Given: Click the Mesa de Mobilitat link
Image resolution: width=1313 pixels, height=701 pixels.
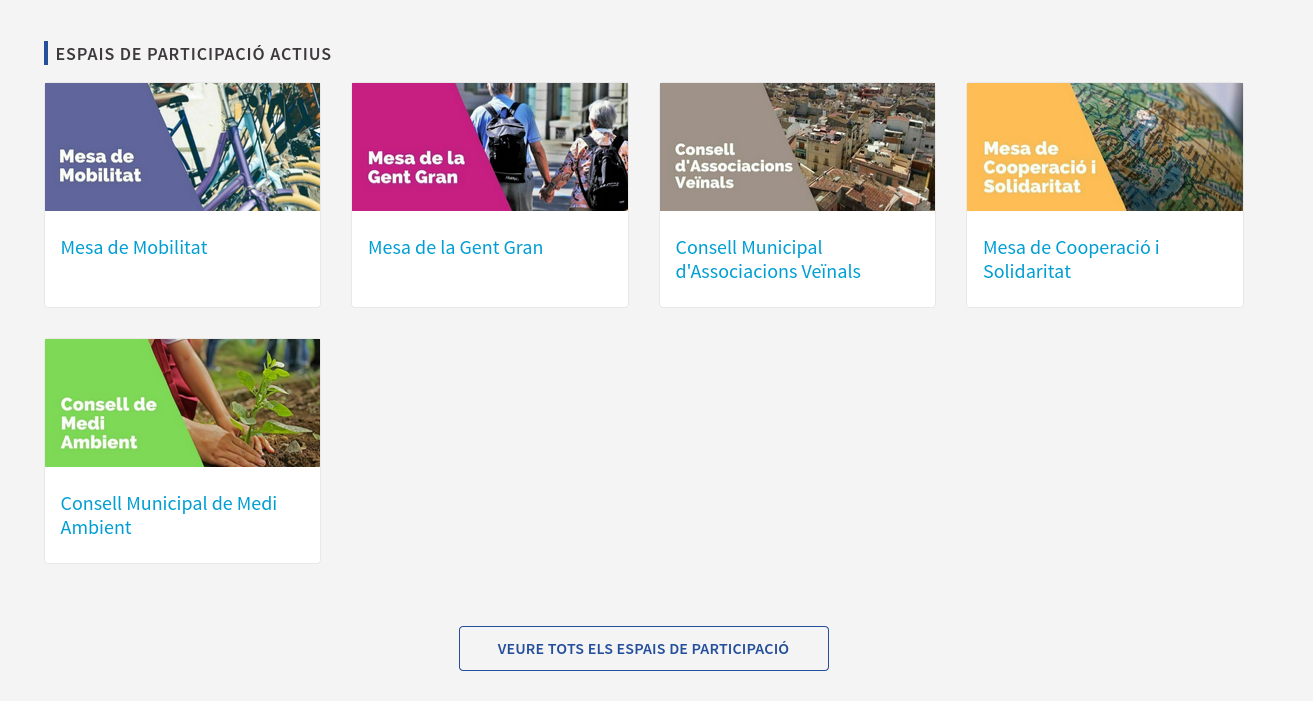Looking at the screenshot, I should pos(134,247).
